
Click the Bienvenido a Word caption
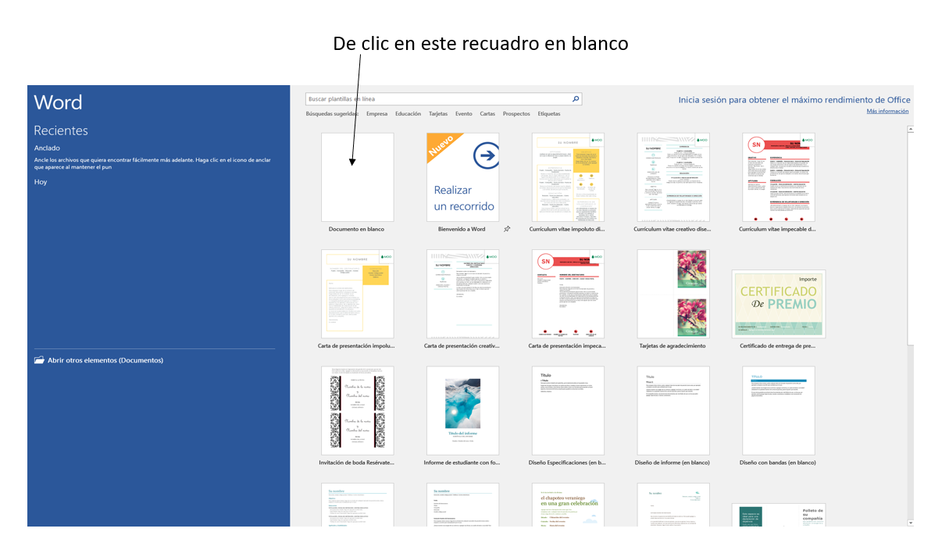click(x=462, y=229)
